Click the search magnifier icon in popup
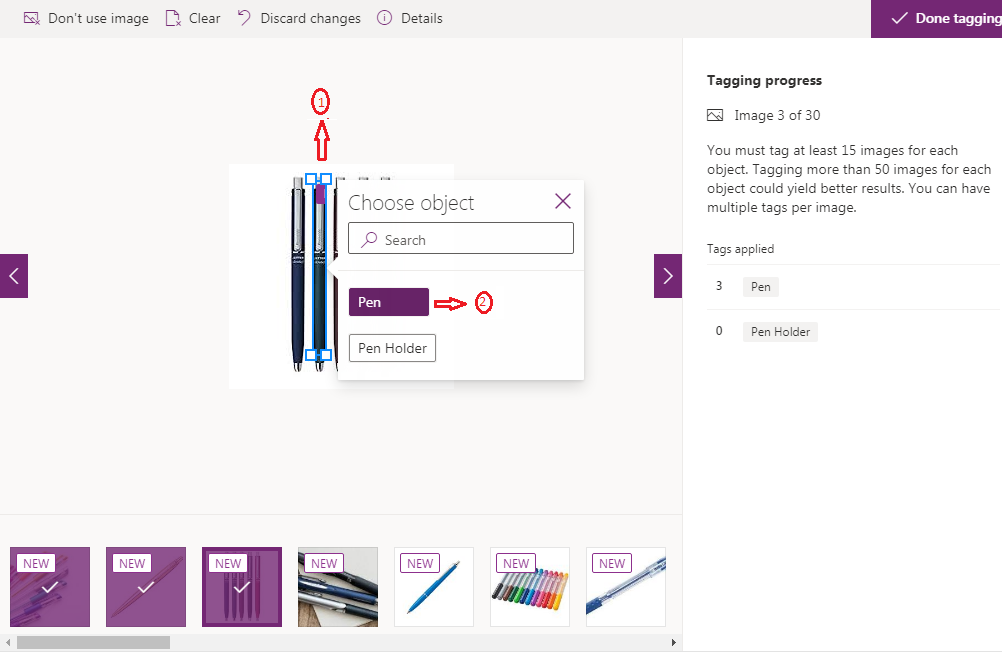 coord(369,240)
